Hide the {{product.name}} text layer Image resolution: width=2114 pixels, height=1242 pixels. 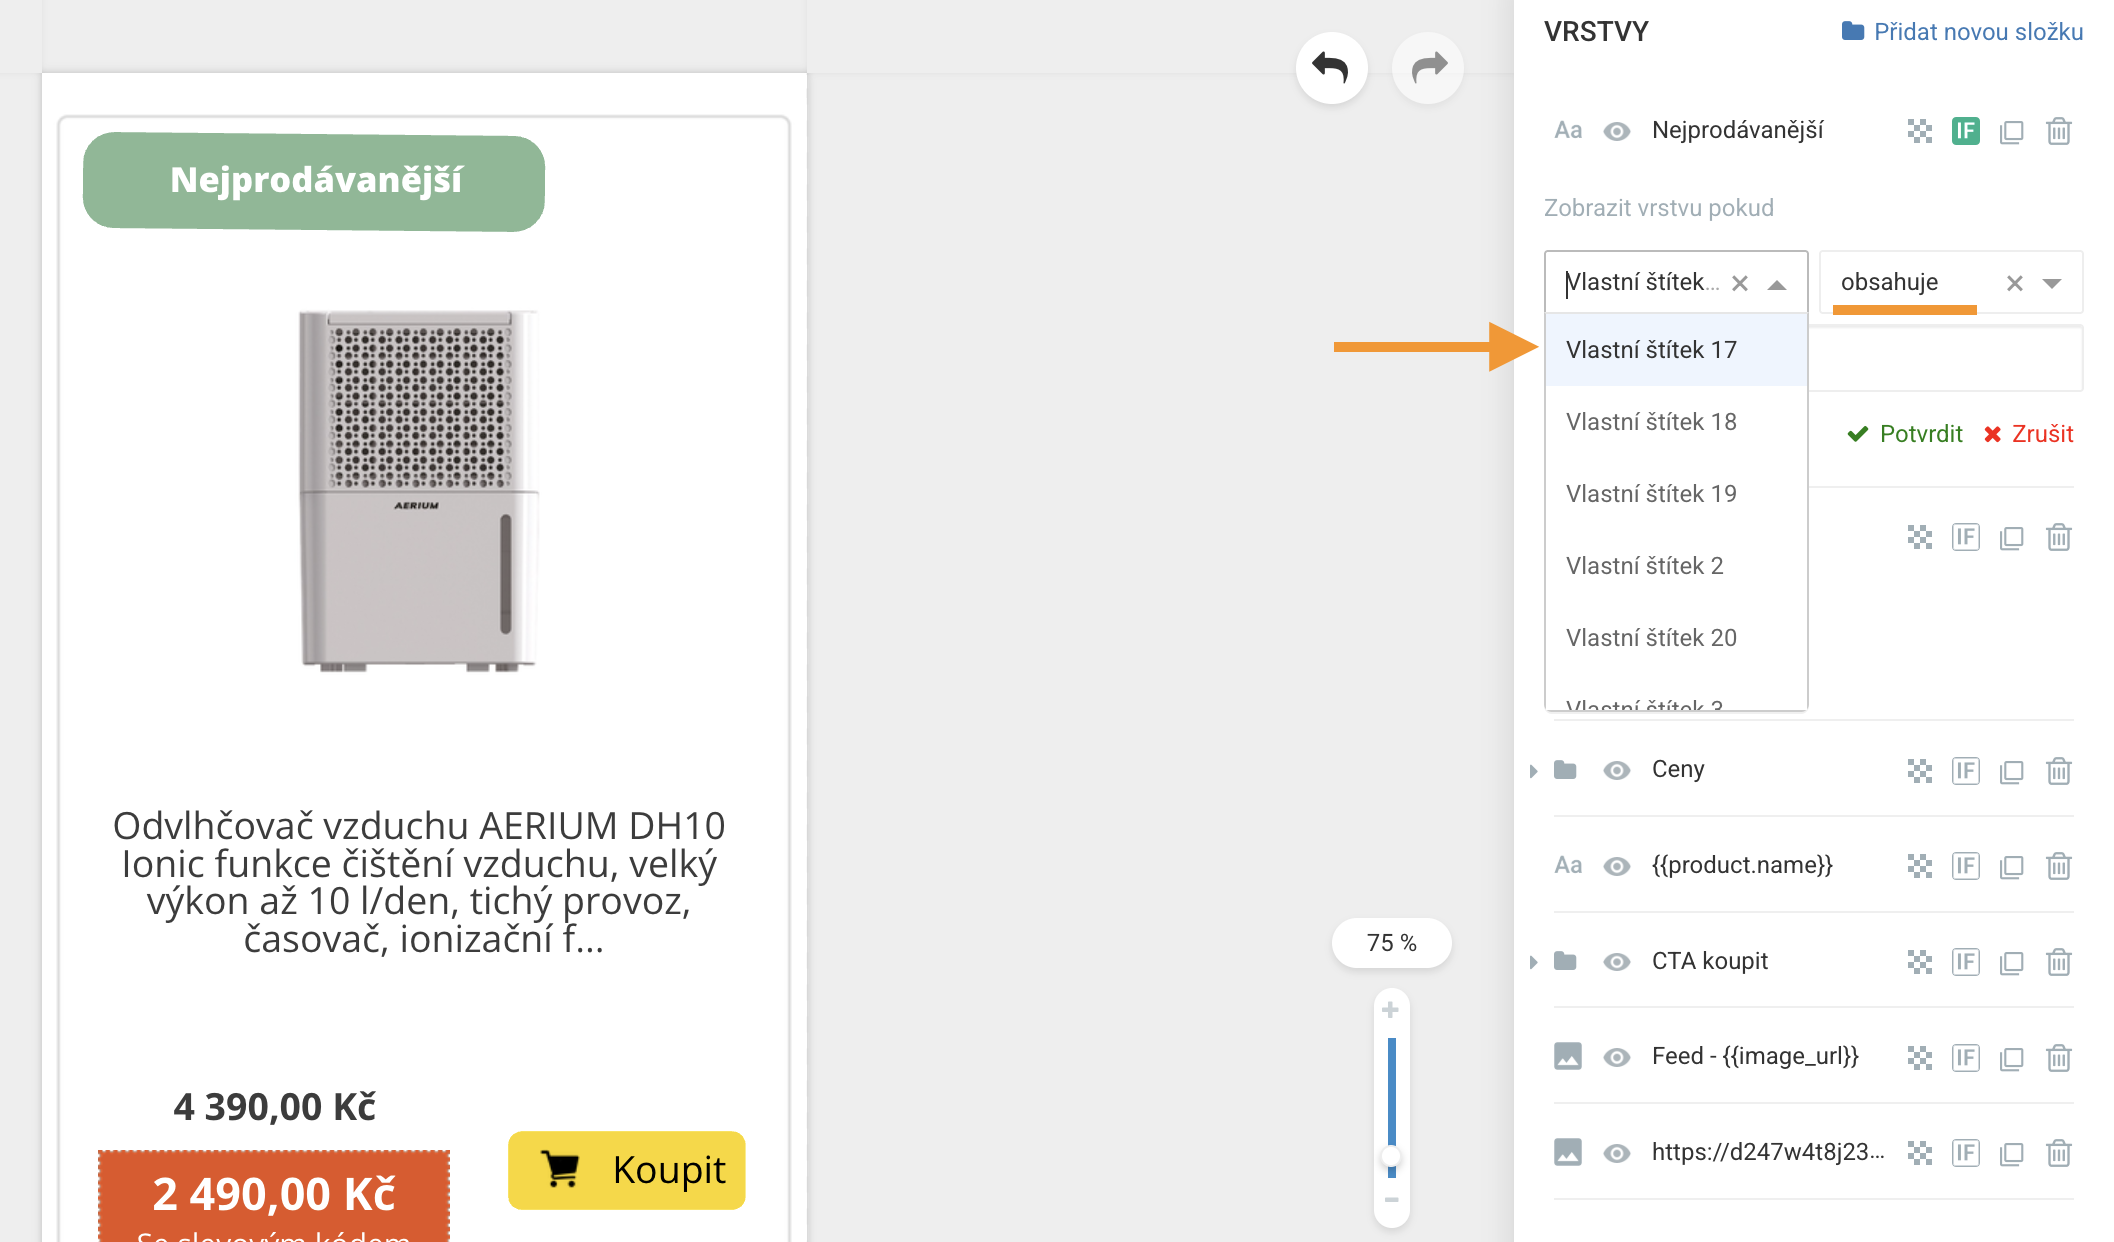pos(1616,866)
